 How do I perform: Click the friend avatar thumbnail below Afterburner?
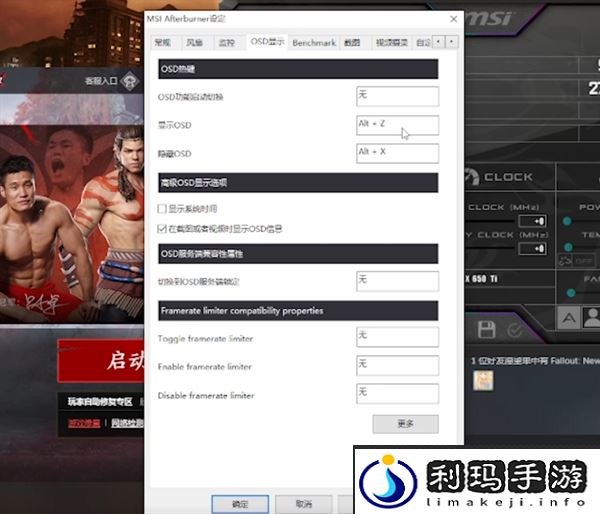click(483, 380)
